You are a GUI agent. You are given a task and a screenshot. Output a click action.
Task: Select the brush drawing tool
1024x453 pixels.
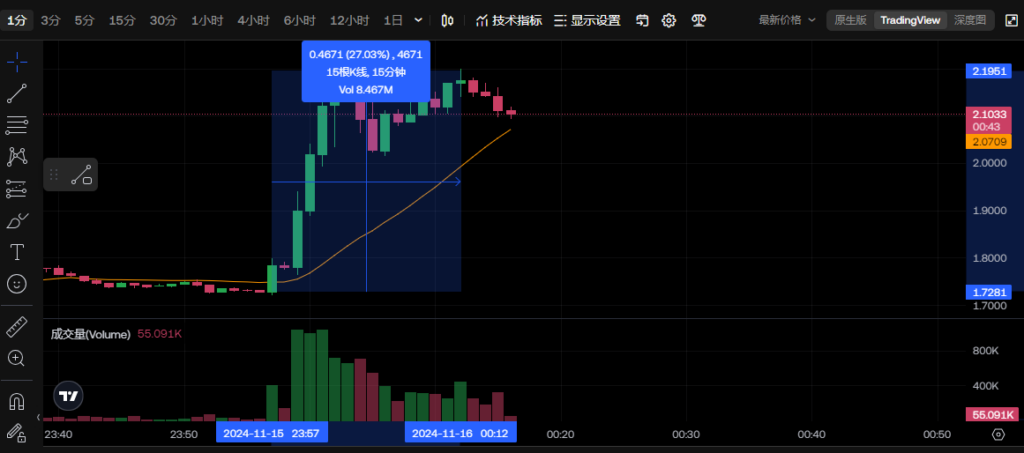(17, 220)
